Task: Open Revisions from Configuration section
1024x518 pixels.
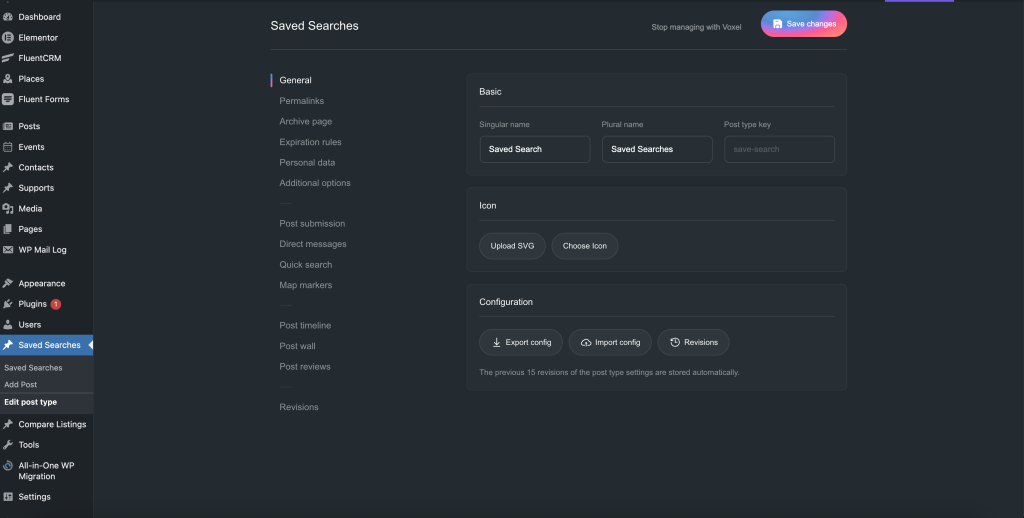Action: (x=693, y=342)
